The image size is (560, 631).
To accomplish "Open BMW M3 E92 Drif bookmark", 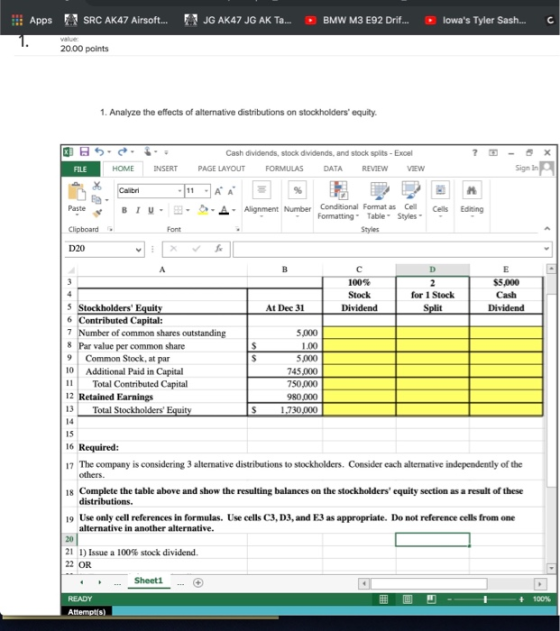I will tap(357, 20).
